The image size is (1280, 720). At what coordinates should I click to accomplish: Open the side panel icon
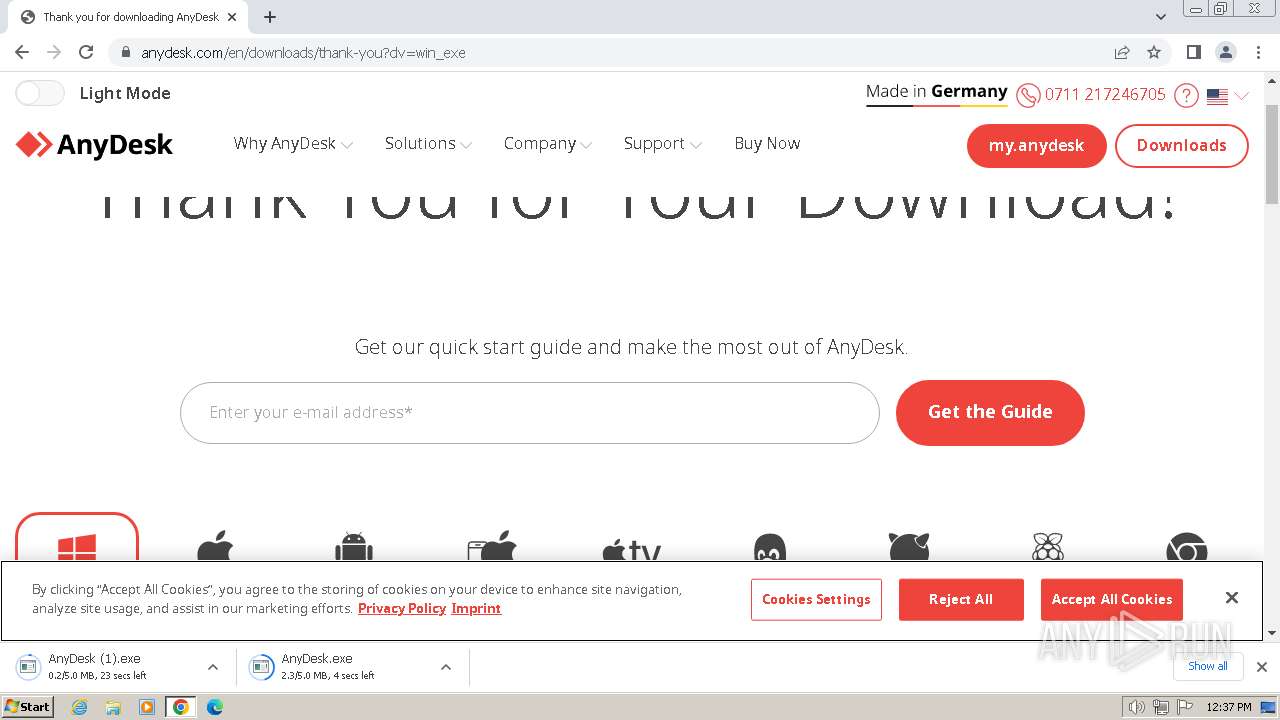point(1194,52)
